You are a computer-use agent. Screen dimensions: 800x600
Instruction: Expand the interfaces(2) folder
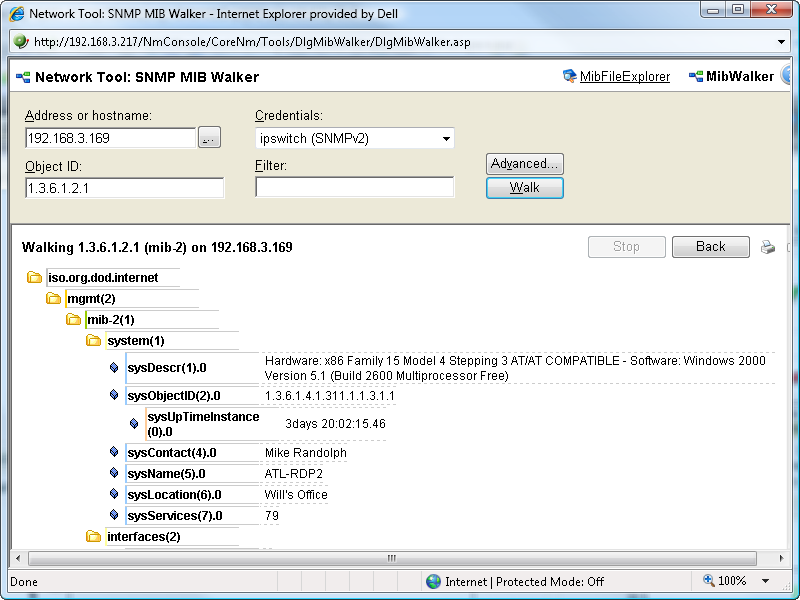[94, 537]
